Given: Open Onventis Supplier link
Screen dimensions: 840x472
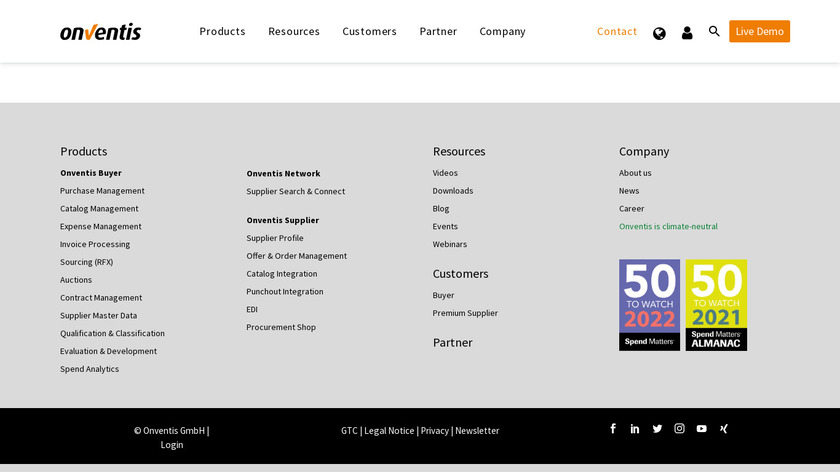Looking at the screenshot, I should point(282,220).
